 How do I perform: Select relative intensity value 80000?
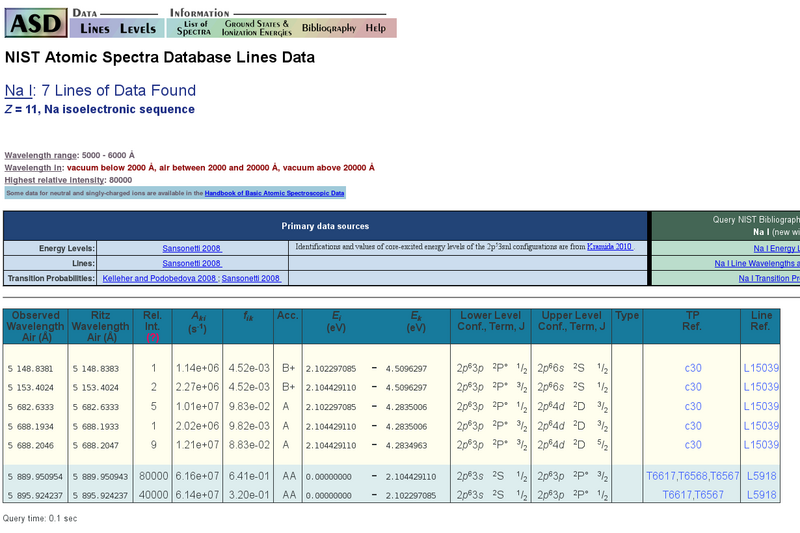coord(154,476)
